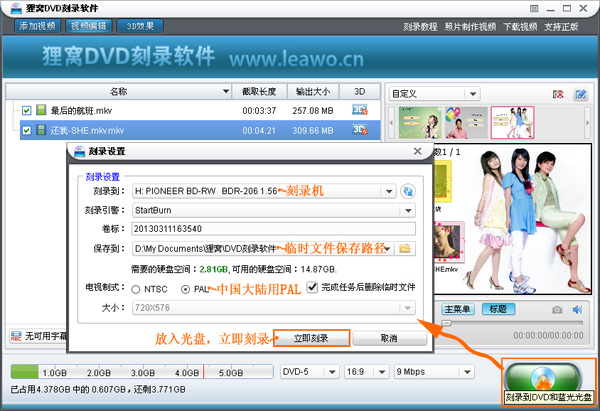Switch to the 主菜单 preview tab
600x411 pixels.
[458, 309]
